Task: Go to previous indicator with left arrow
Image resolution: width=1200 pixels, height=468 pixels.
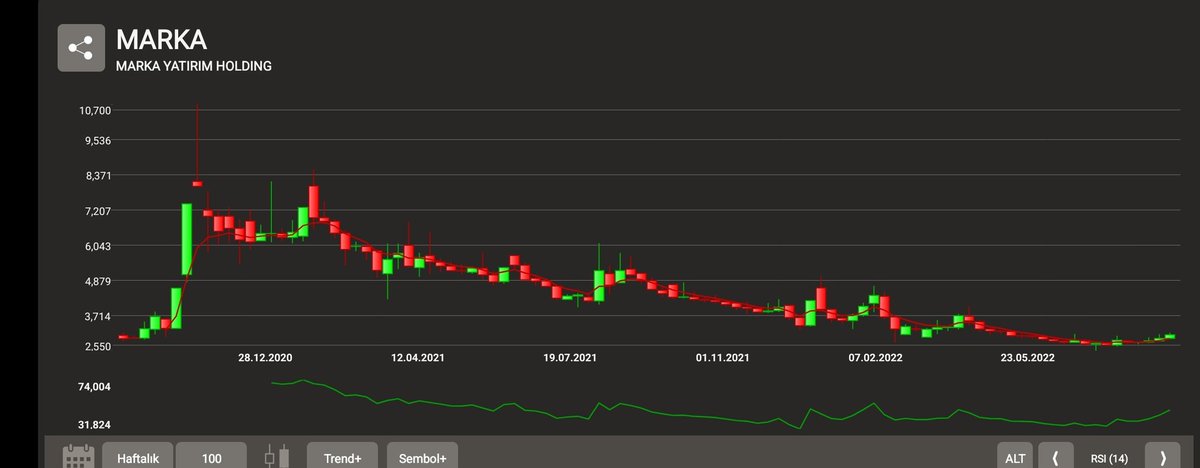Action: [x=1055, y=457]
